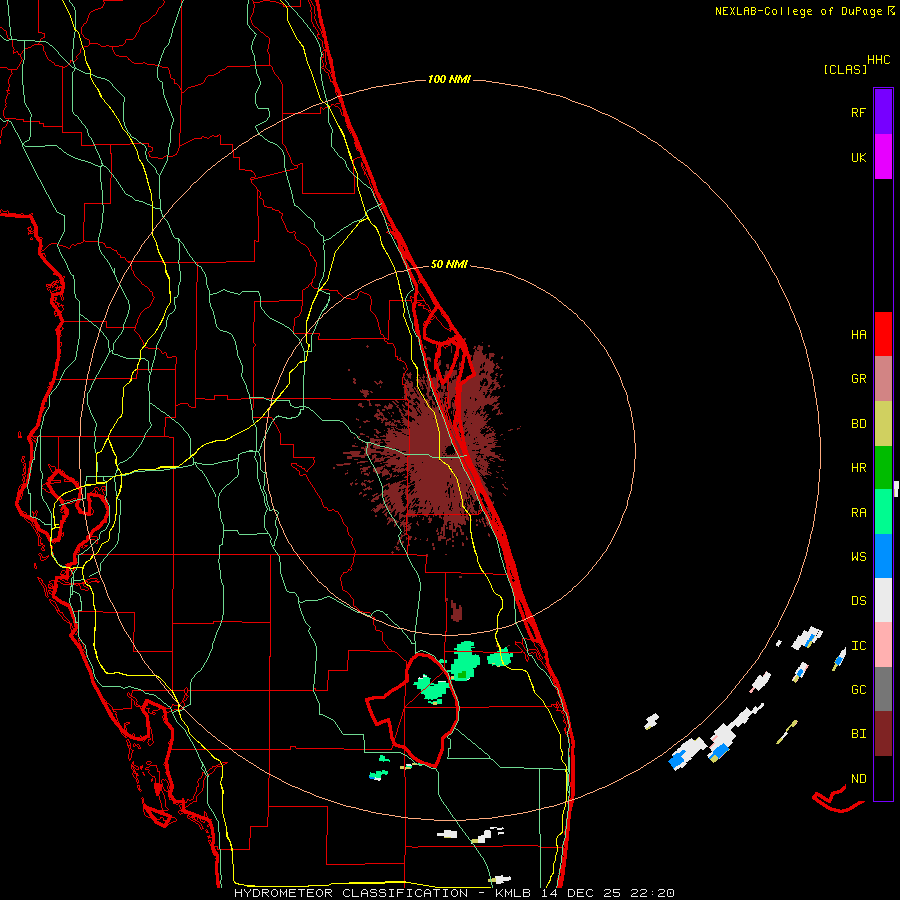Viewport: 900px width, 900px height.
Task: Click the "GC" legend label
Action: point(858,690)
